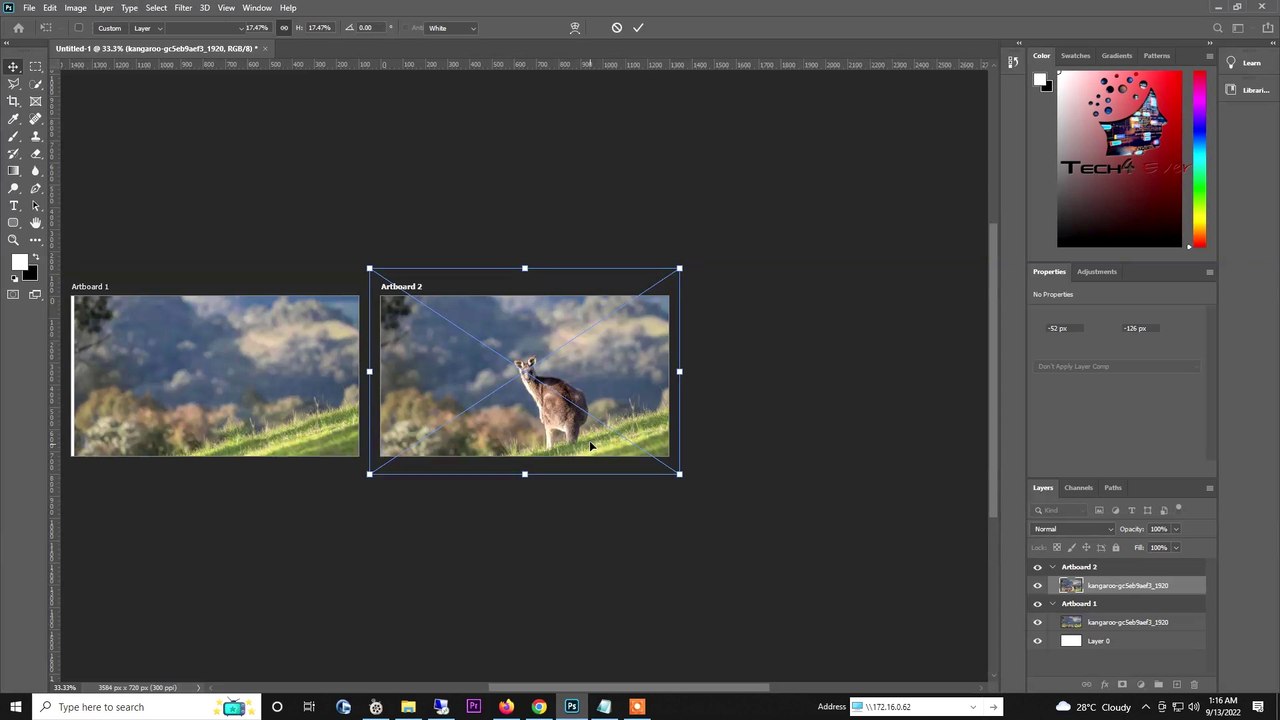Select the Rectangular Marquee tool
1280x720 pixels.
[x=36, y=66]
